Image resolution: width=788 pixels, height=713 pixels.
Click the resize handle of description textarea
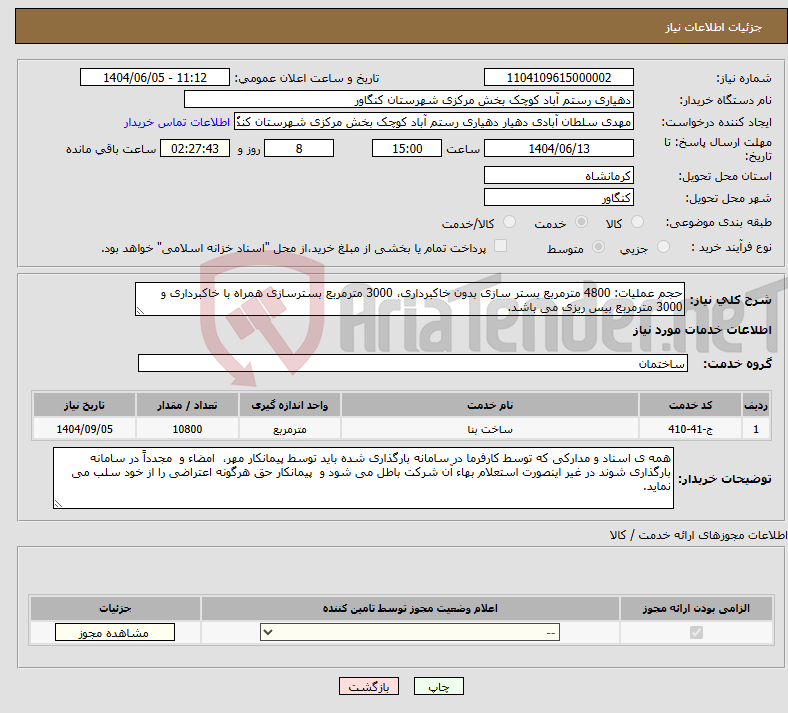point(140,311)
